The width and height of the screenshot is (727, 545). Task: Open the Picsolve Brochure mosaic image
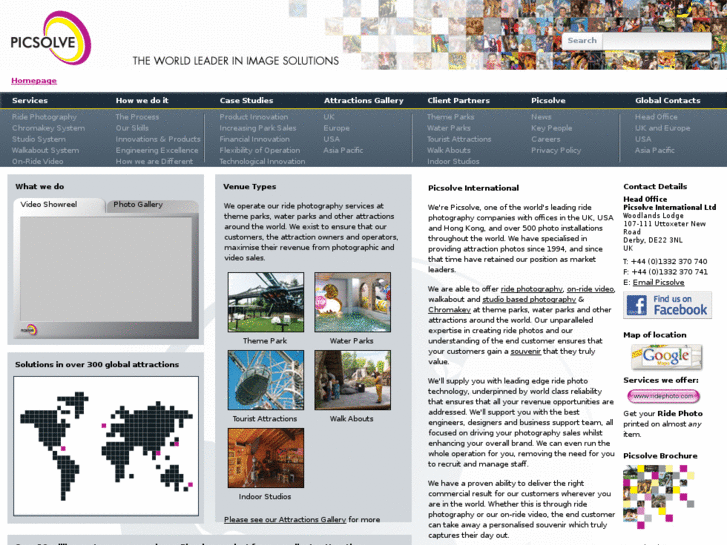659,497
